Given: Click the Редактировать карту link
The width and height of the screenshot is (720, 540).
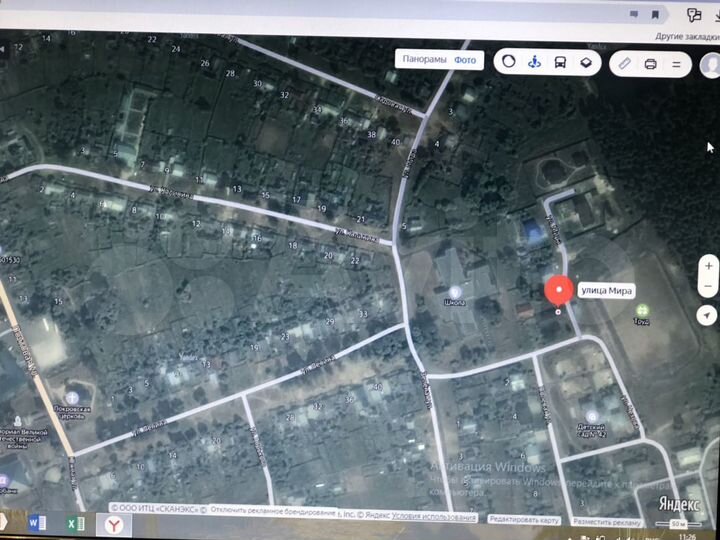Looking at the screenshot, I should point(524,520).
